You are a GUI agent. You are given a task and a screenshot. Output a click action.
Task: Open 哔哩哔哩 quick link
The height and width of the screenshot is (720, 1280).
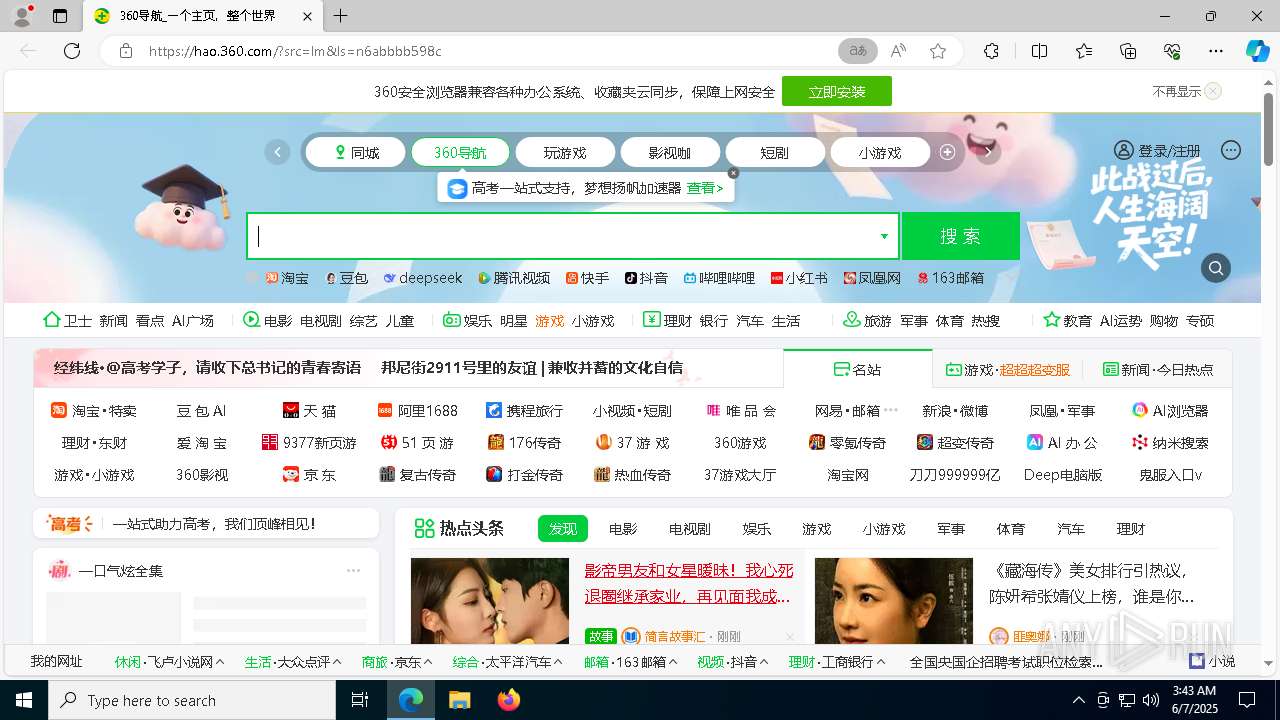719,278
